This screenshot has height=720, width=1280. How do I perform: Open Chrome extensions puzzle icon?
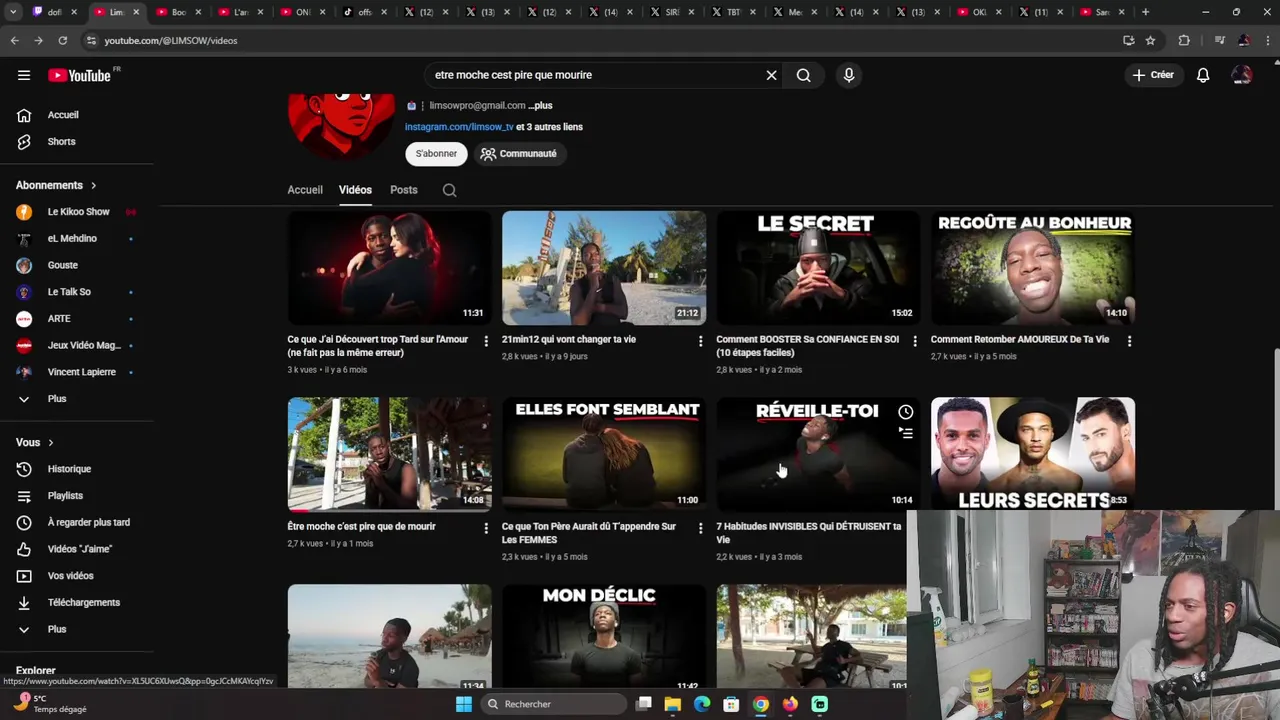(1184, 40)
